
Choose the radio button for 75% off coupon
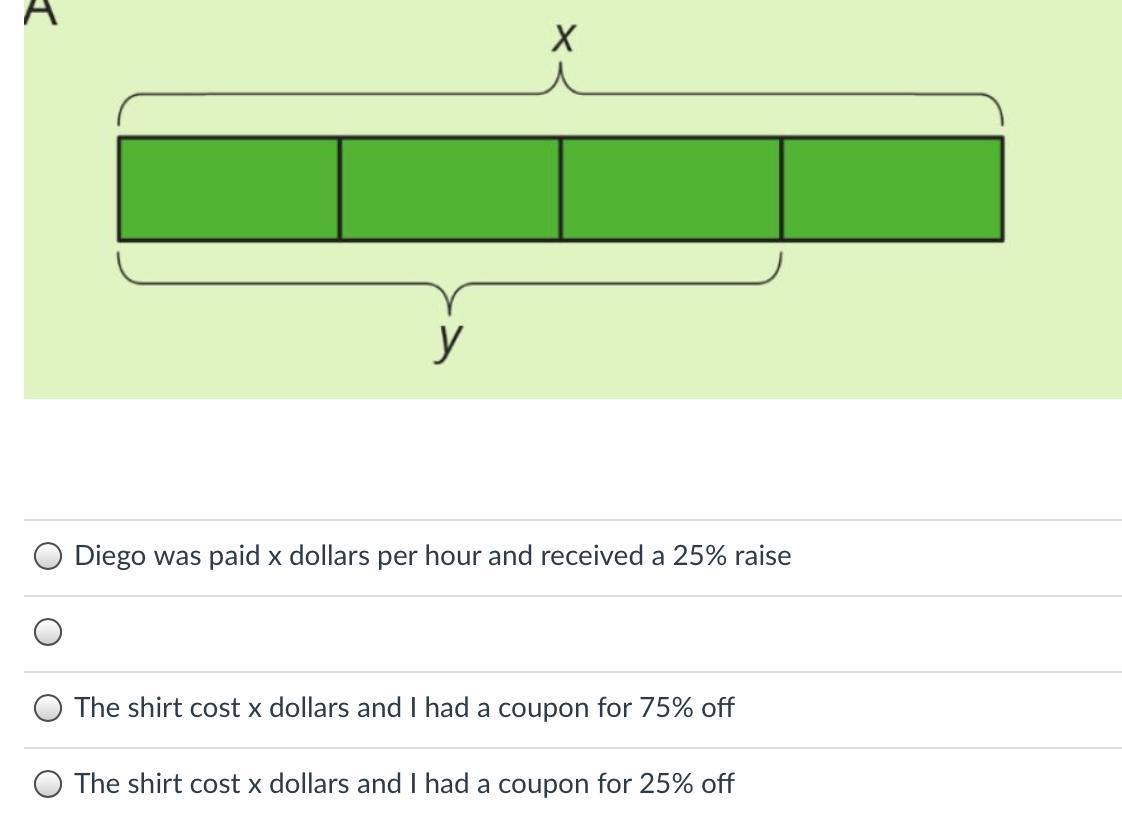click(x=48, y=708)
